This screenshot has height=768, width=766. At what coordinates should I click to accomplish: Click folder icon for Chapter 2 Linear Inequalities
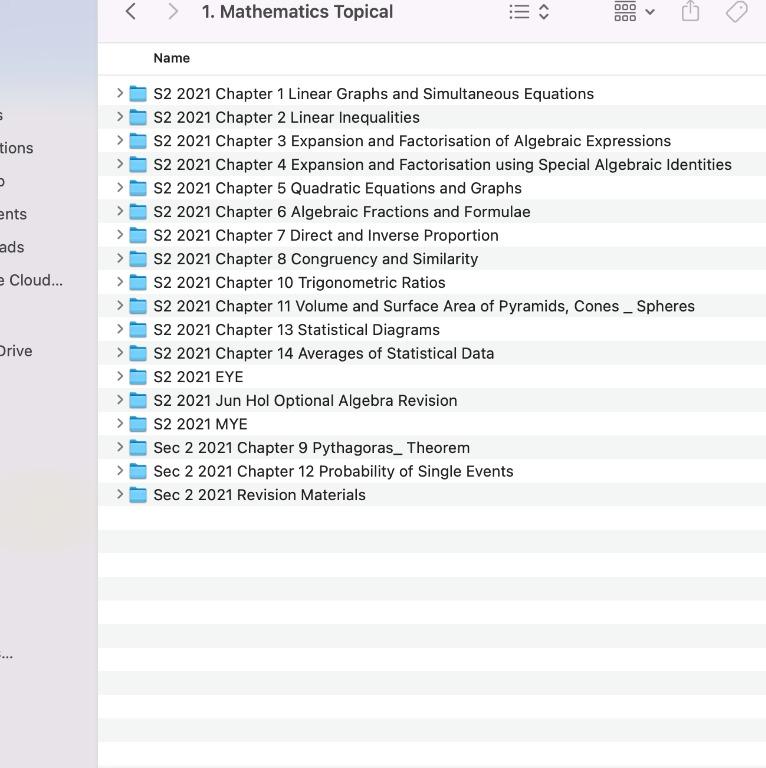[x=139, y=117]
